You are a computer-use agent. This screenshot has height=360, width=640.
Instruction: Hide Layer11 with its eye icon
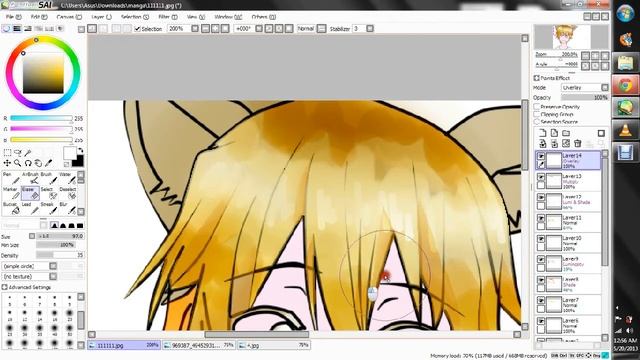tap(541, 218)
